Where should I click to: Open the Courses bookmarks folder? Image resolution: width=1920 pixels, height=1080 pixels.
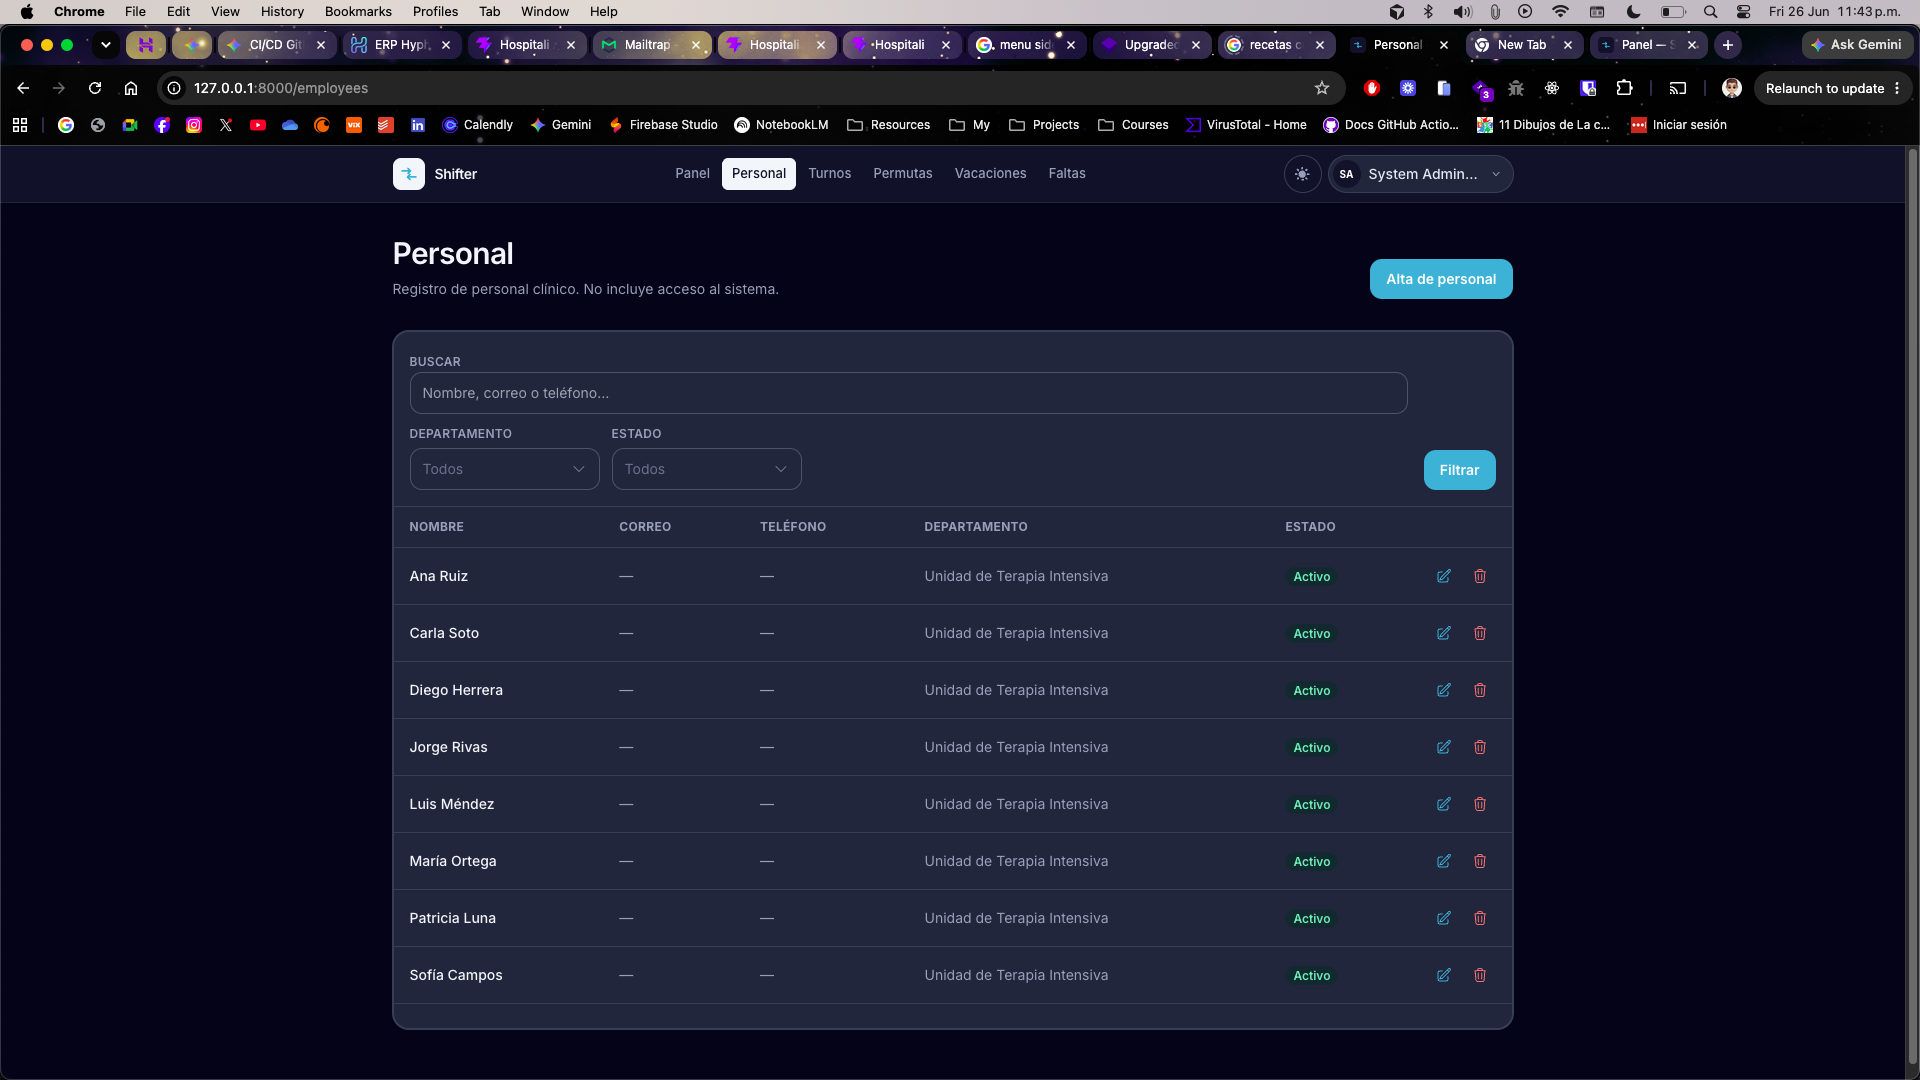point(1133,125)
